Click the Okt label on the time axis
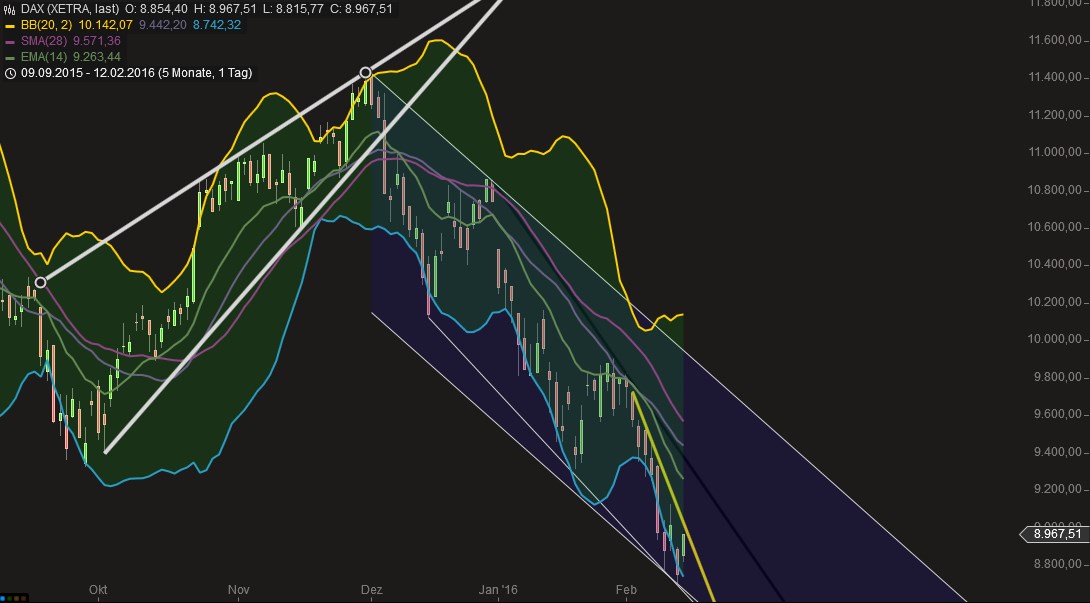Viewport: 1090px width, 603px height. coord(98,590)
